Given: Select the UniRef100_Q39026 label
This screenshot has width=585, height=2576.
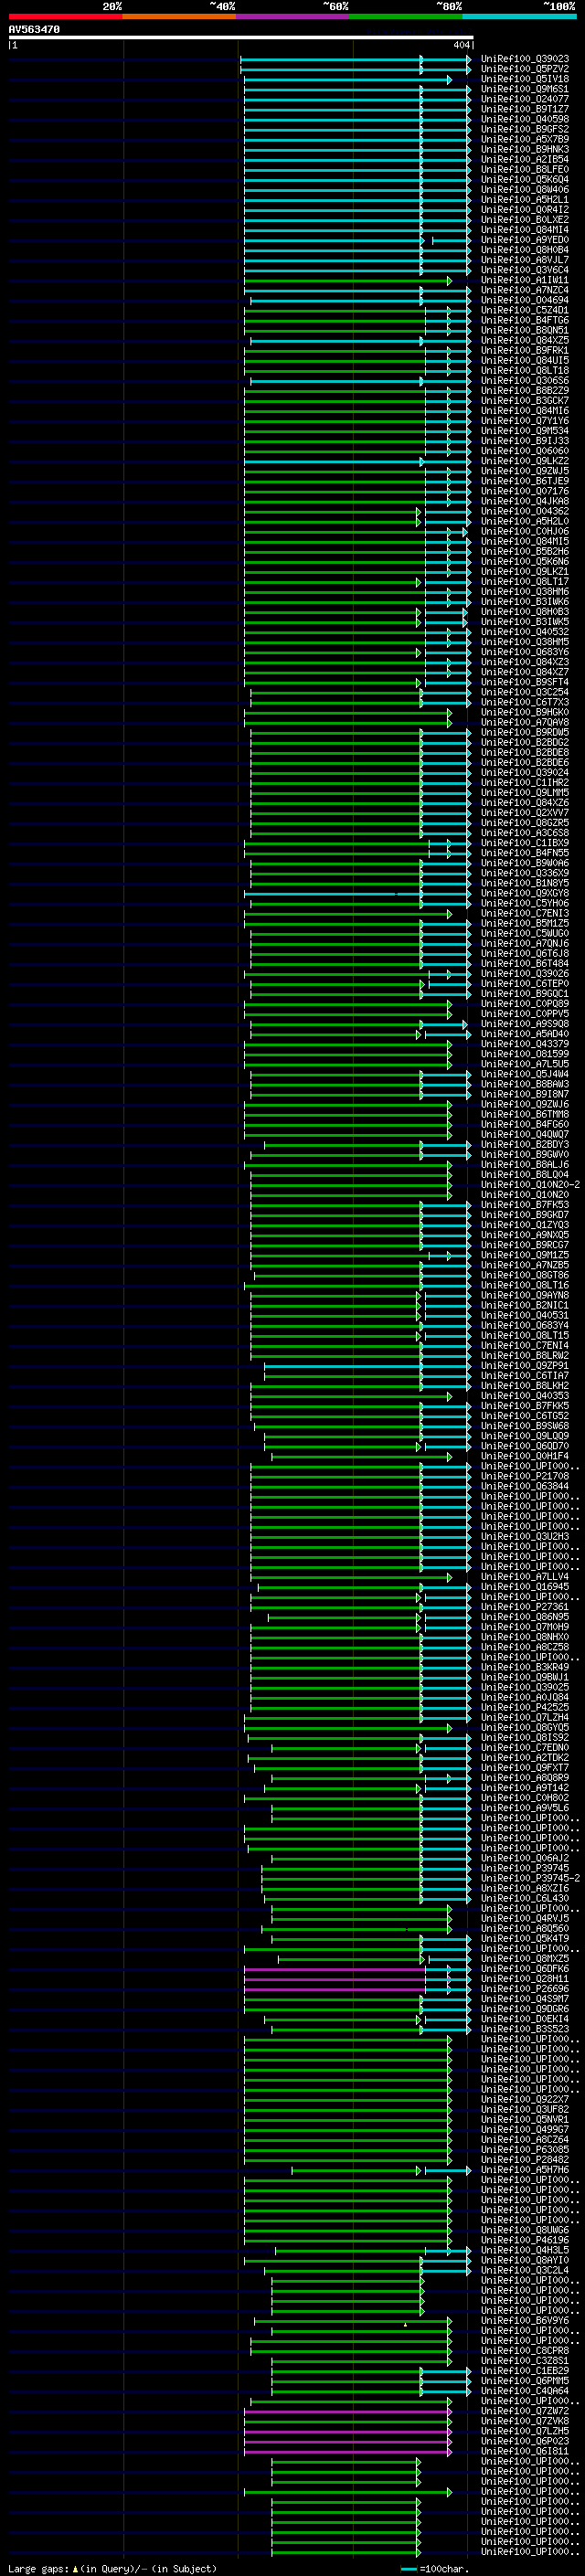Looking at the screenshot, I should tap(525, 974).
